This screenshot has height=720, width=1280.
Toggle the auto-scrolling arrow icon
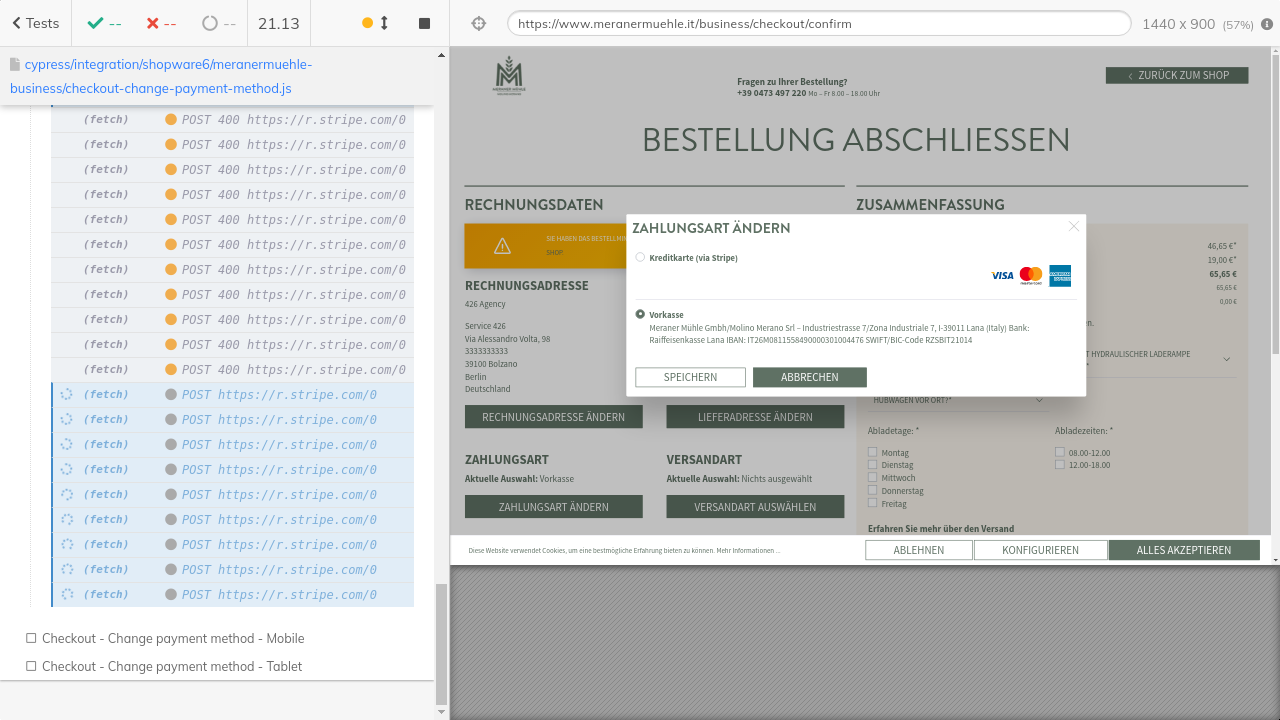tap(384, 23)
